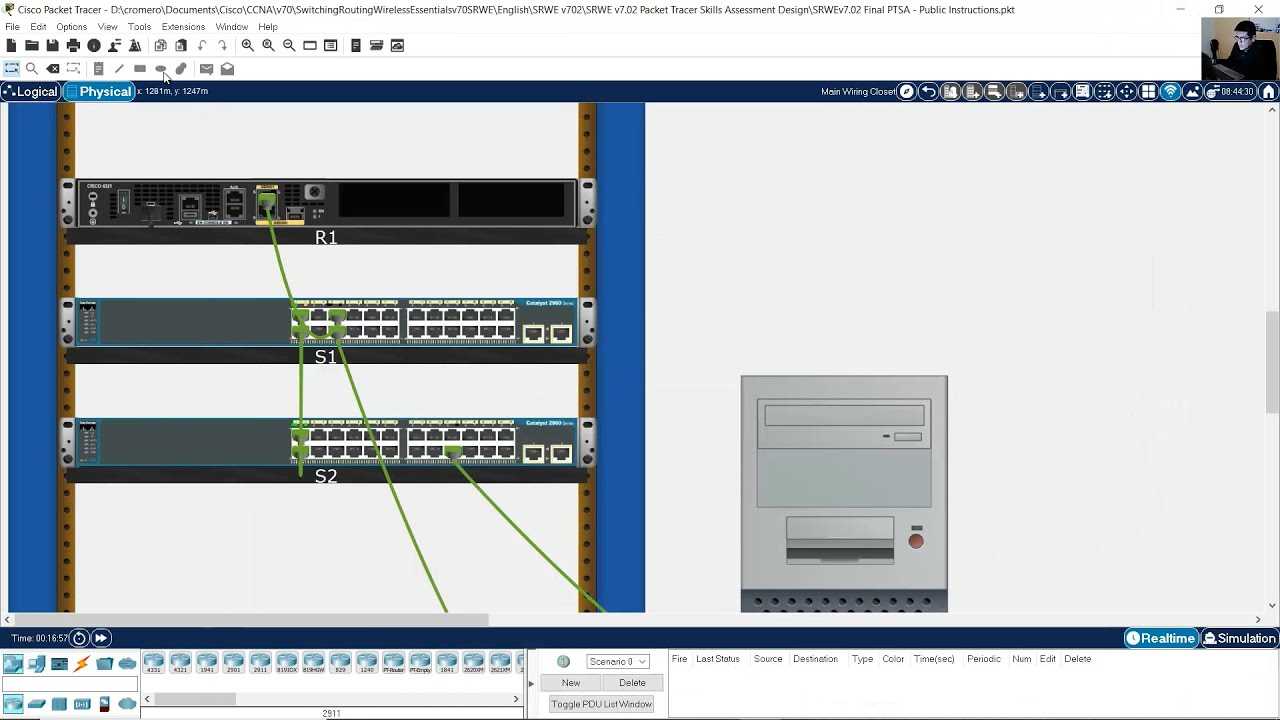Open the Extensions menu

183,27
